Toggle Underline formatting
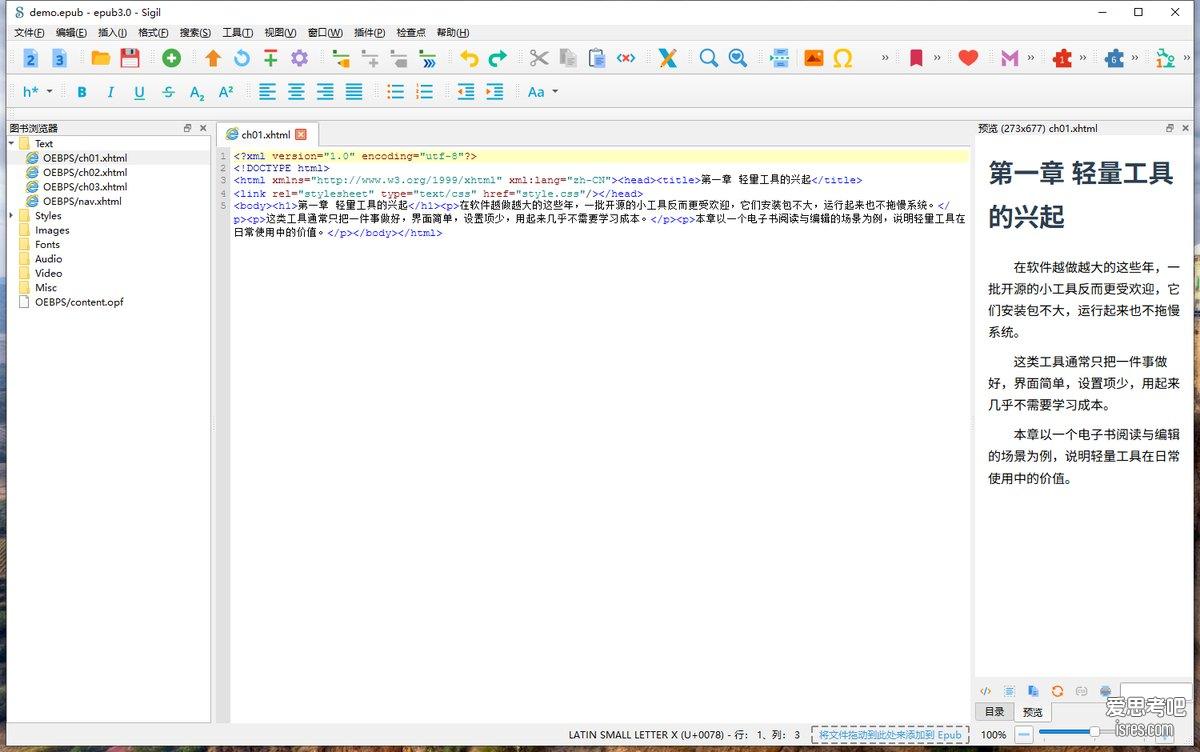The height and width of the screenshot is (752, 1200). coord(139,92)
